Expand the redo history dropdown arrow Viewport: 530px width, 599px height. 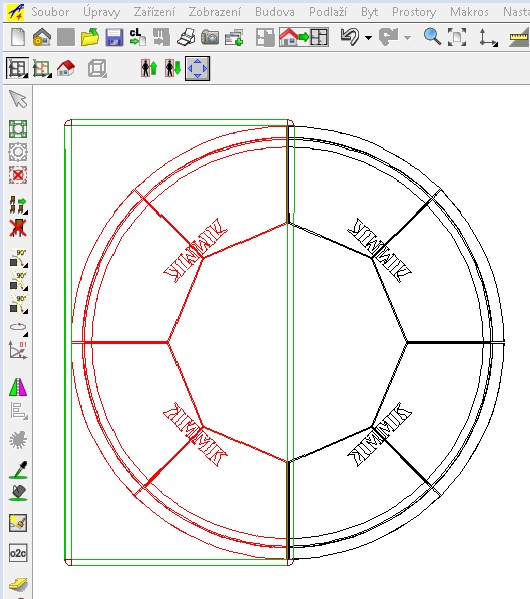point(407,37)
